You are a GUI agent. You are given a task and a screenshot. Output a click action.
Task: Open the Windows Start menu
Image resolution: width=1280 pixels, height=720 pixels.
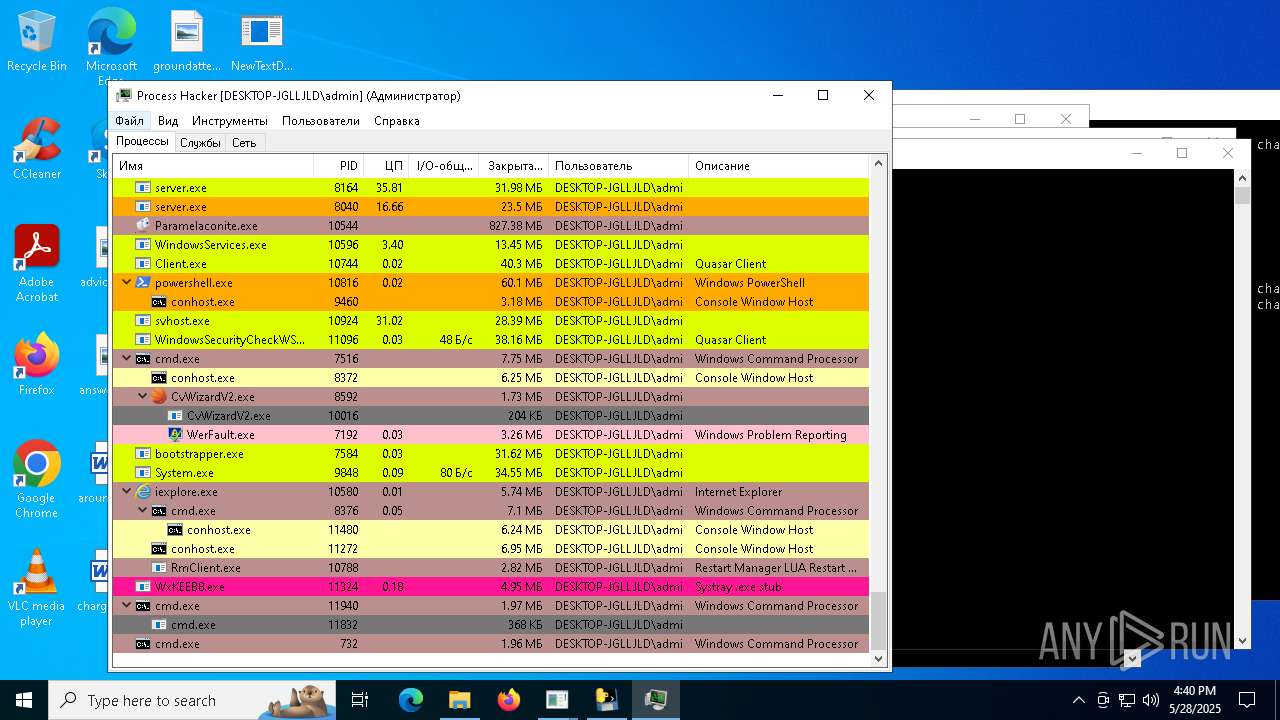[x=24, y=700]
